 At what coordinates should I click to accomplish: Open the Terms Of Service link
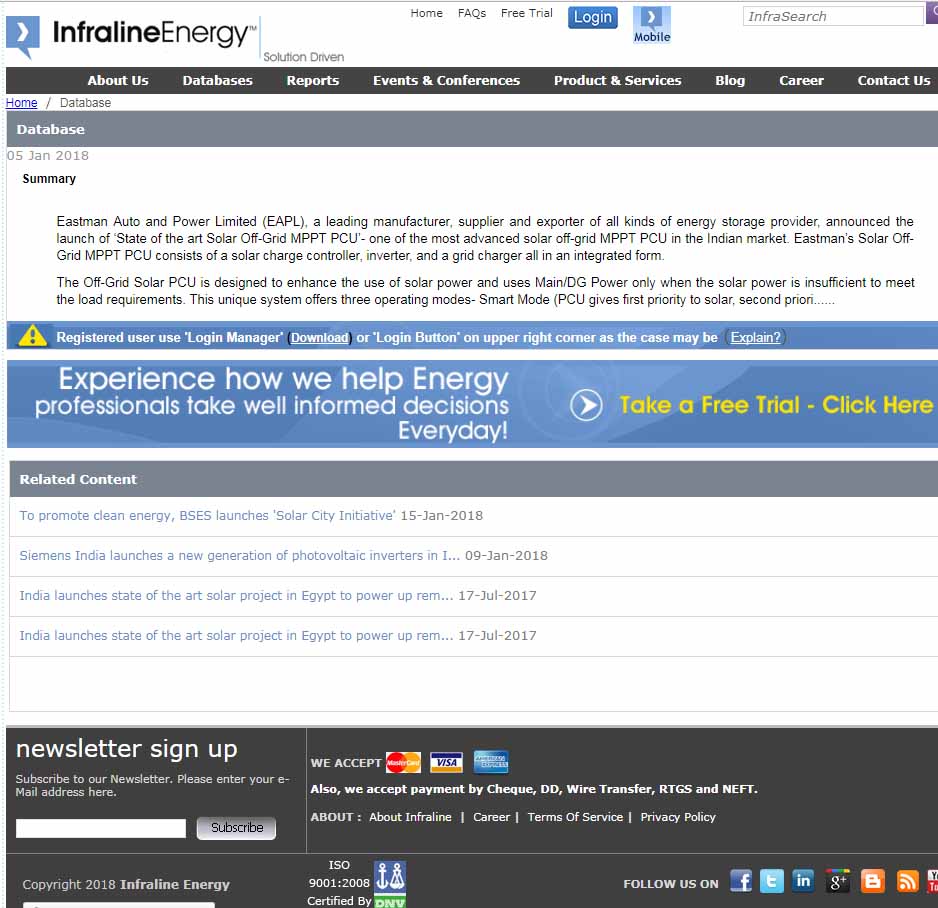(575, 817)
